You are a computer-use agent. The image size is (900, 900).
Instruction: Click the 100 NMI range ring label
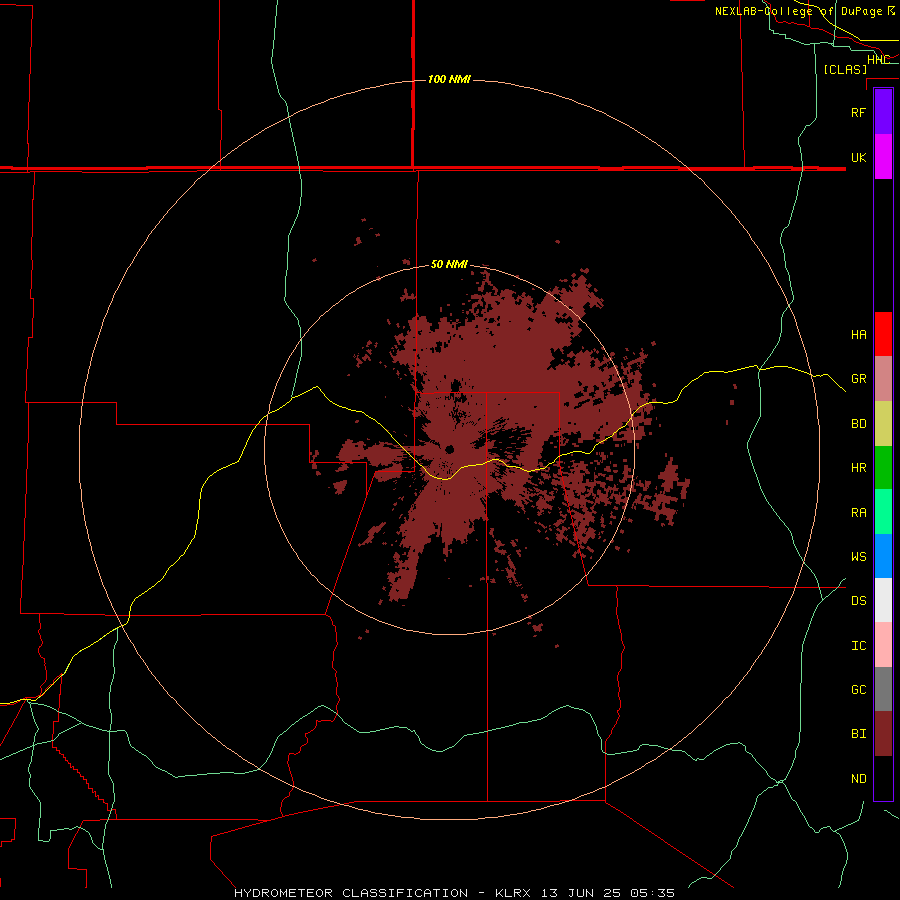(x=449, y=79)
